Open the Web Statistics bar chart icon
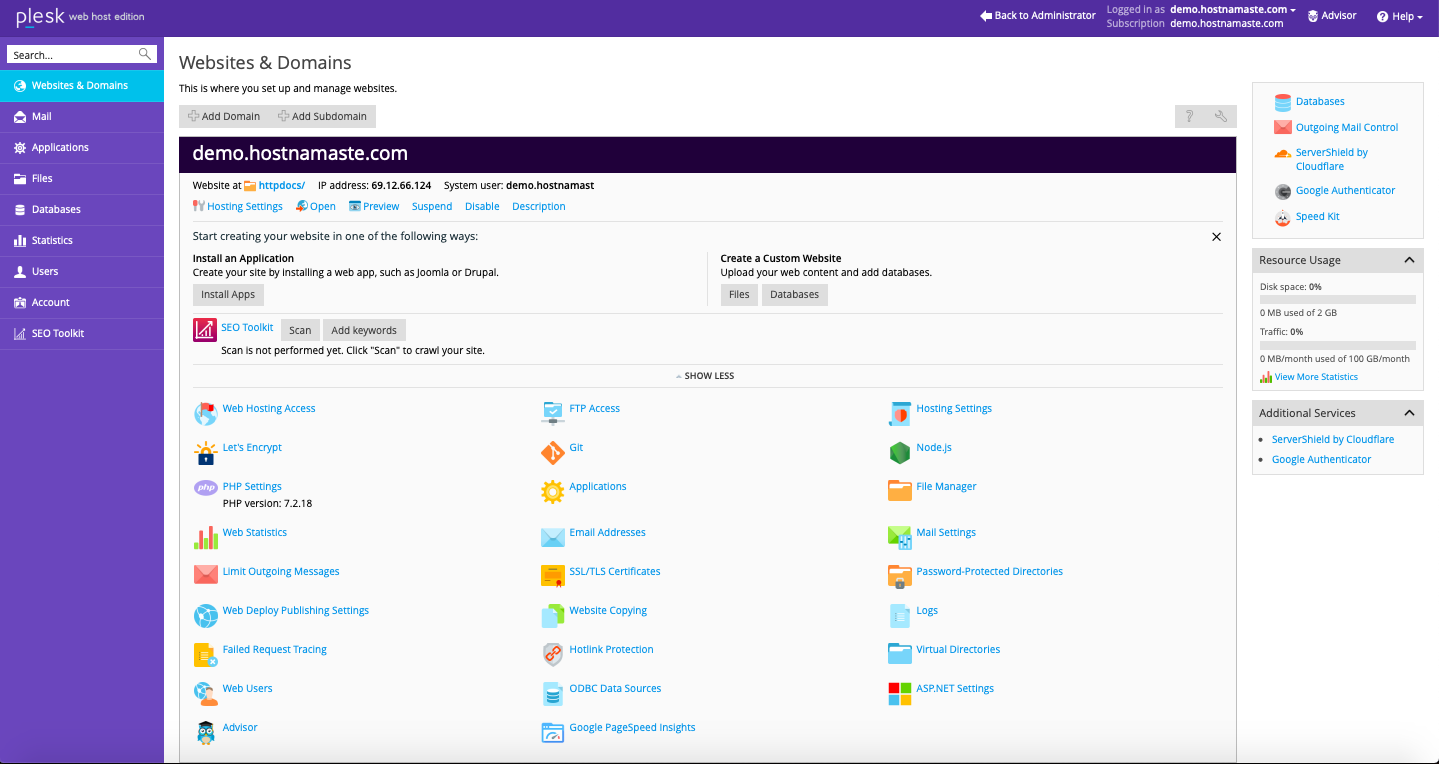 click(205, 537)
